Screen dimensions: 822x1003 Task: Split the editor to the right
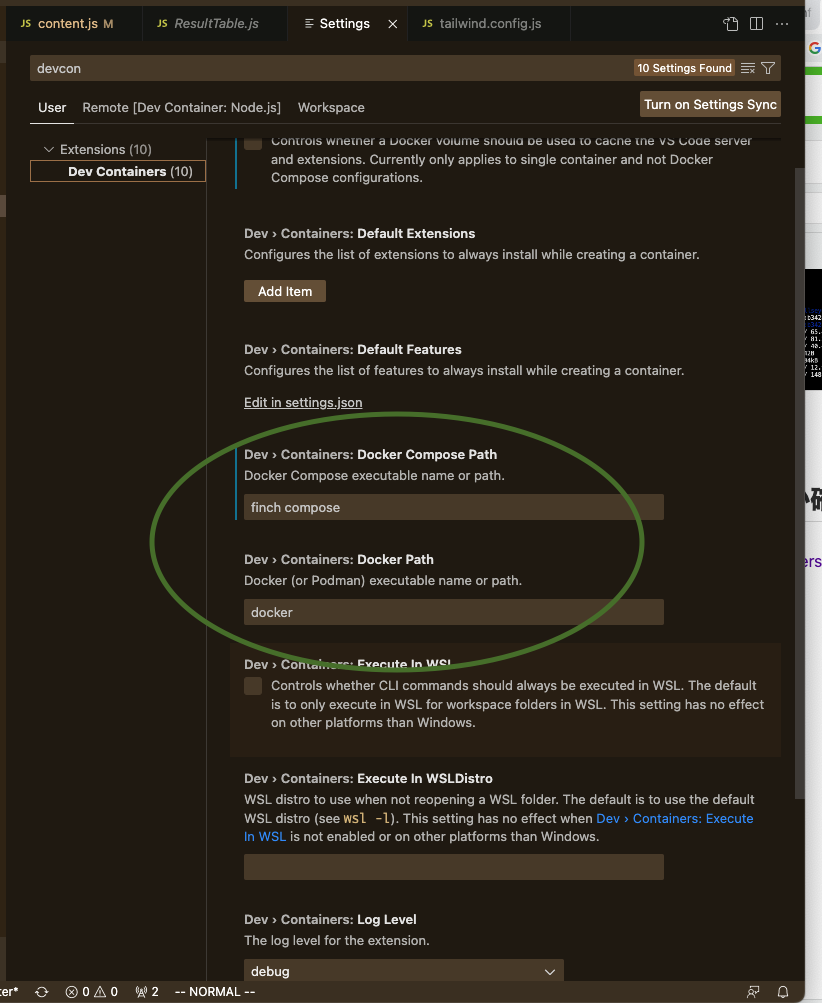click(756, 24)
